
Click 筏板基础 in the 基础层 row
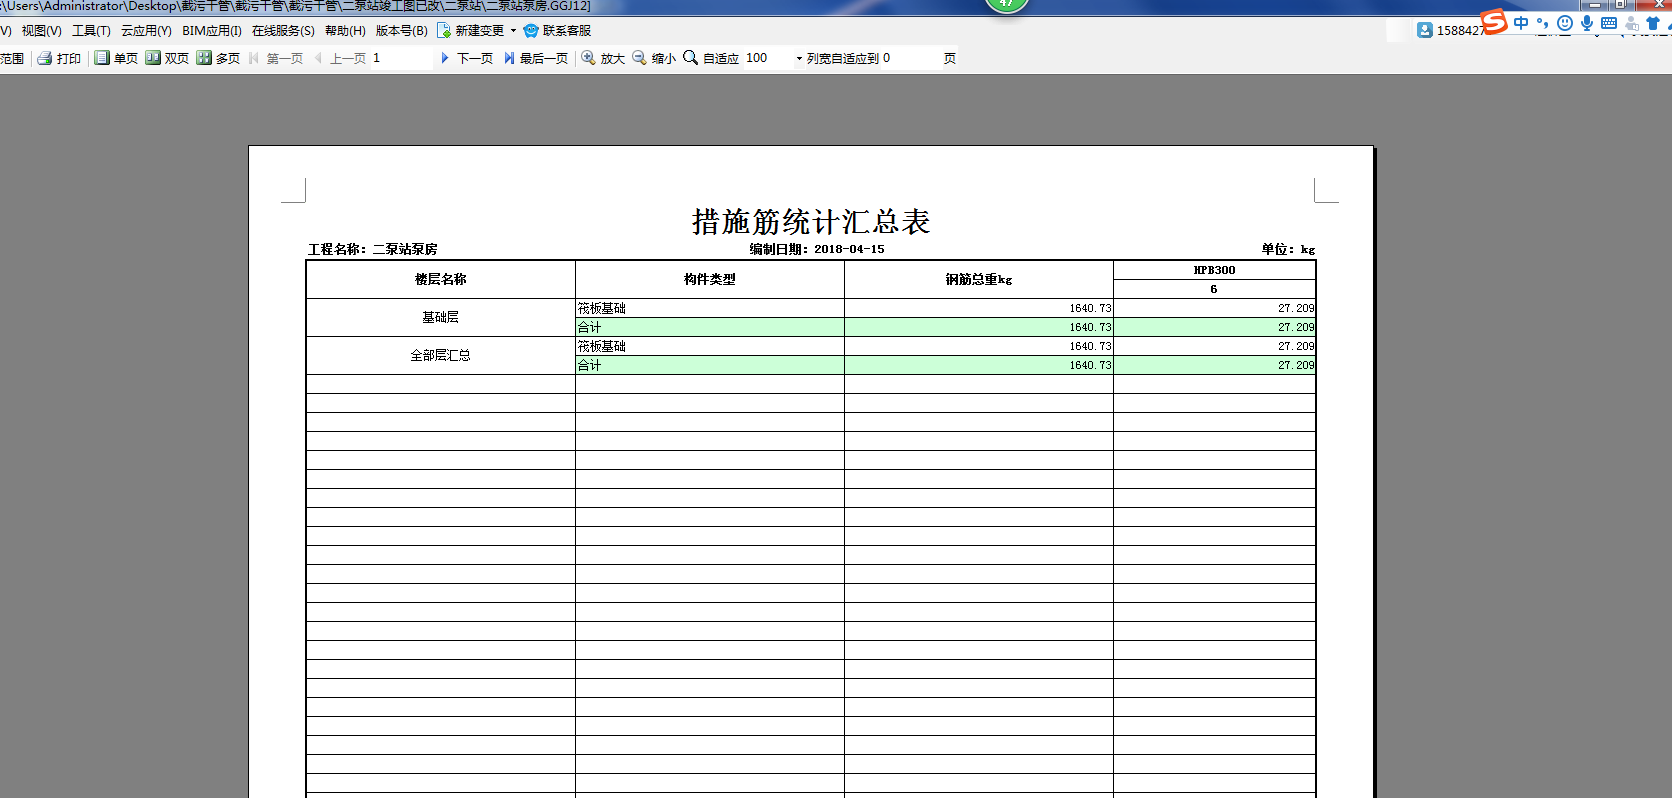(710, 308)
